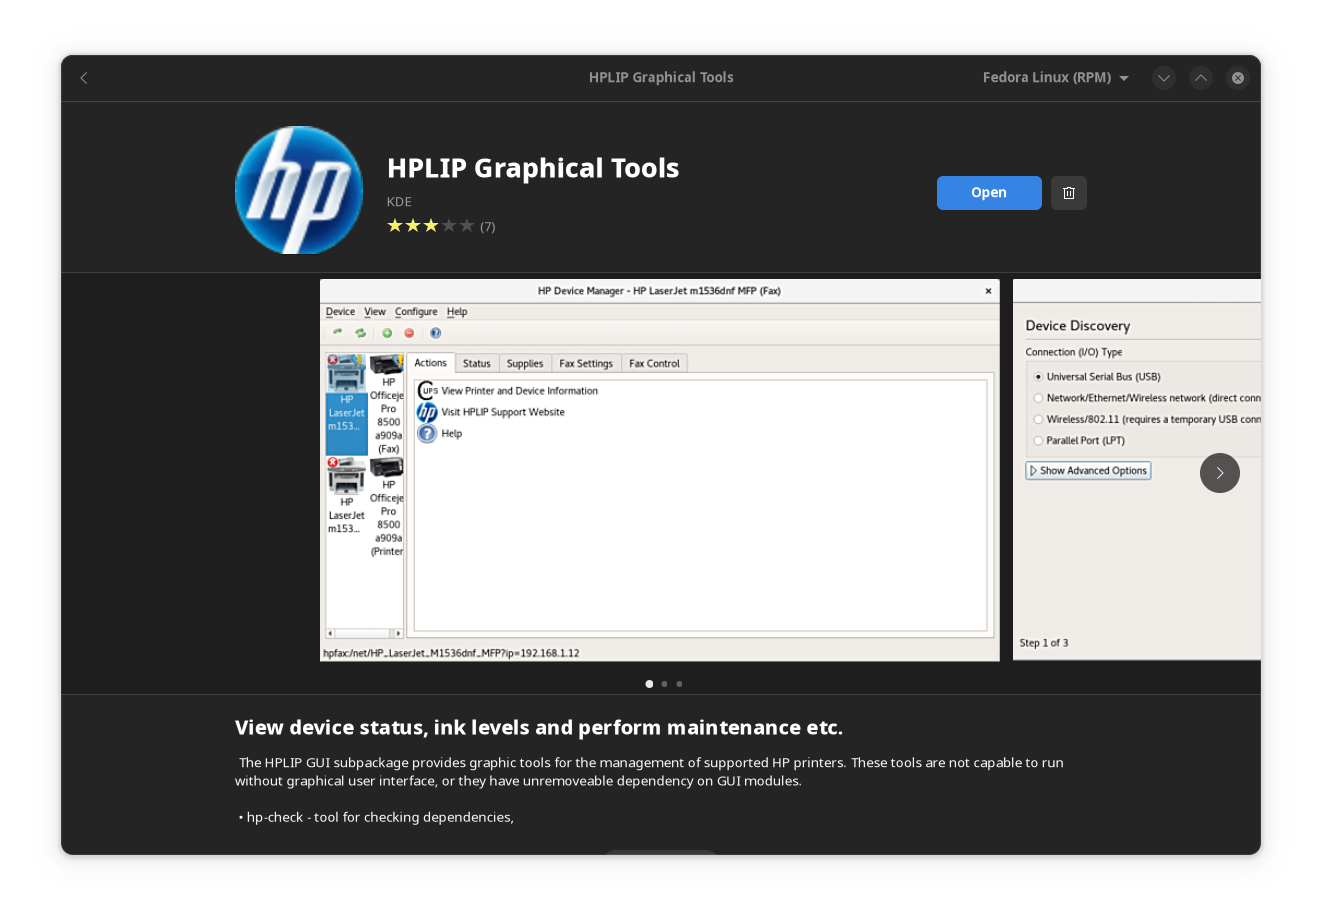Select HP Officejet Pro 8500 a909a (Fax)
Image resolution: width=1322 pixels, height=922 pixels.
click(387, 405)
